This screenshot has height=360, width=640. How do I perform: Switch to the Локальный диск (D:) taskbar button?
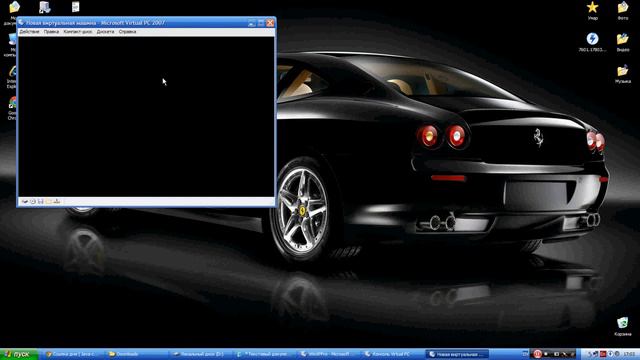click(x=200, y=354)
